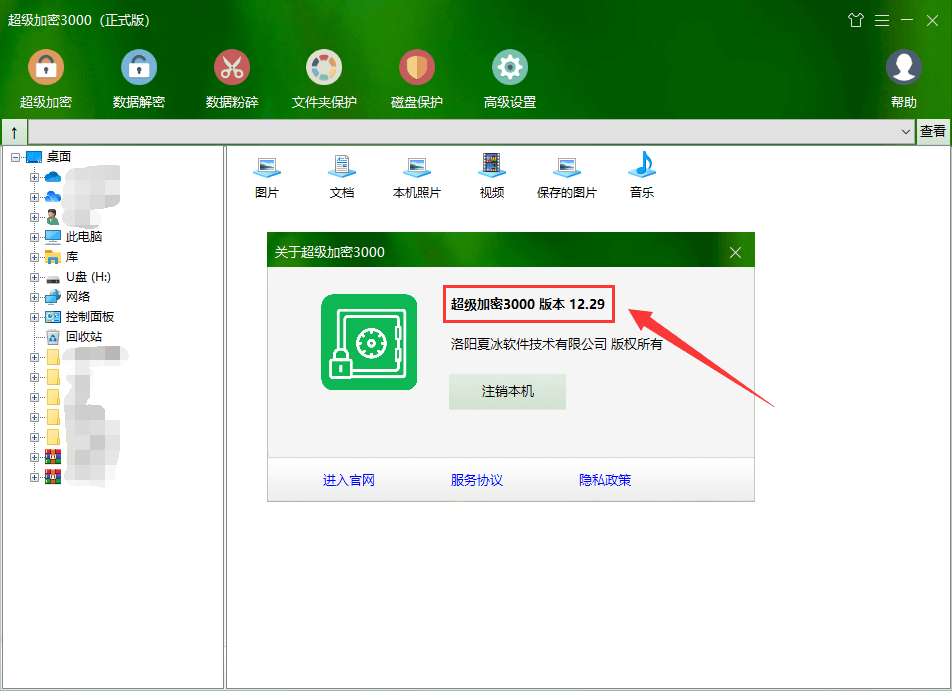Image resolution: width=952 pixels, height=691 pixels.
Task: Open the 高级设置 gear settings
Action: point(510,79)
